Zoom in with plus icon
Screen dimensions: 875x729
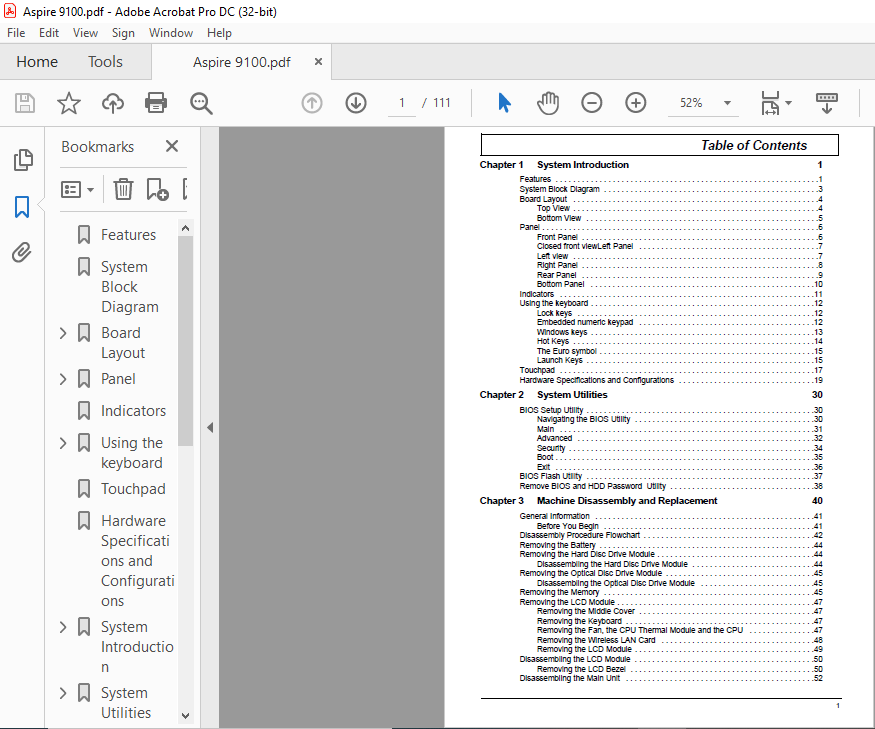pyautogui.click(x=636, y=103)
